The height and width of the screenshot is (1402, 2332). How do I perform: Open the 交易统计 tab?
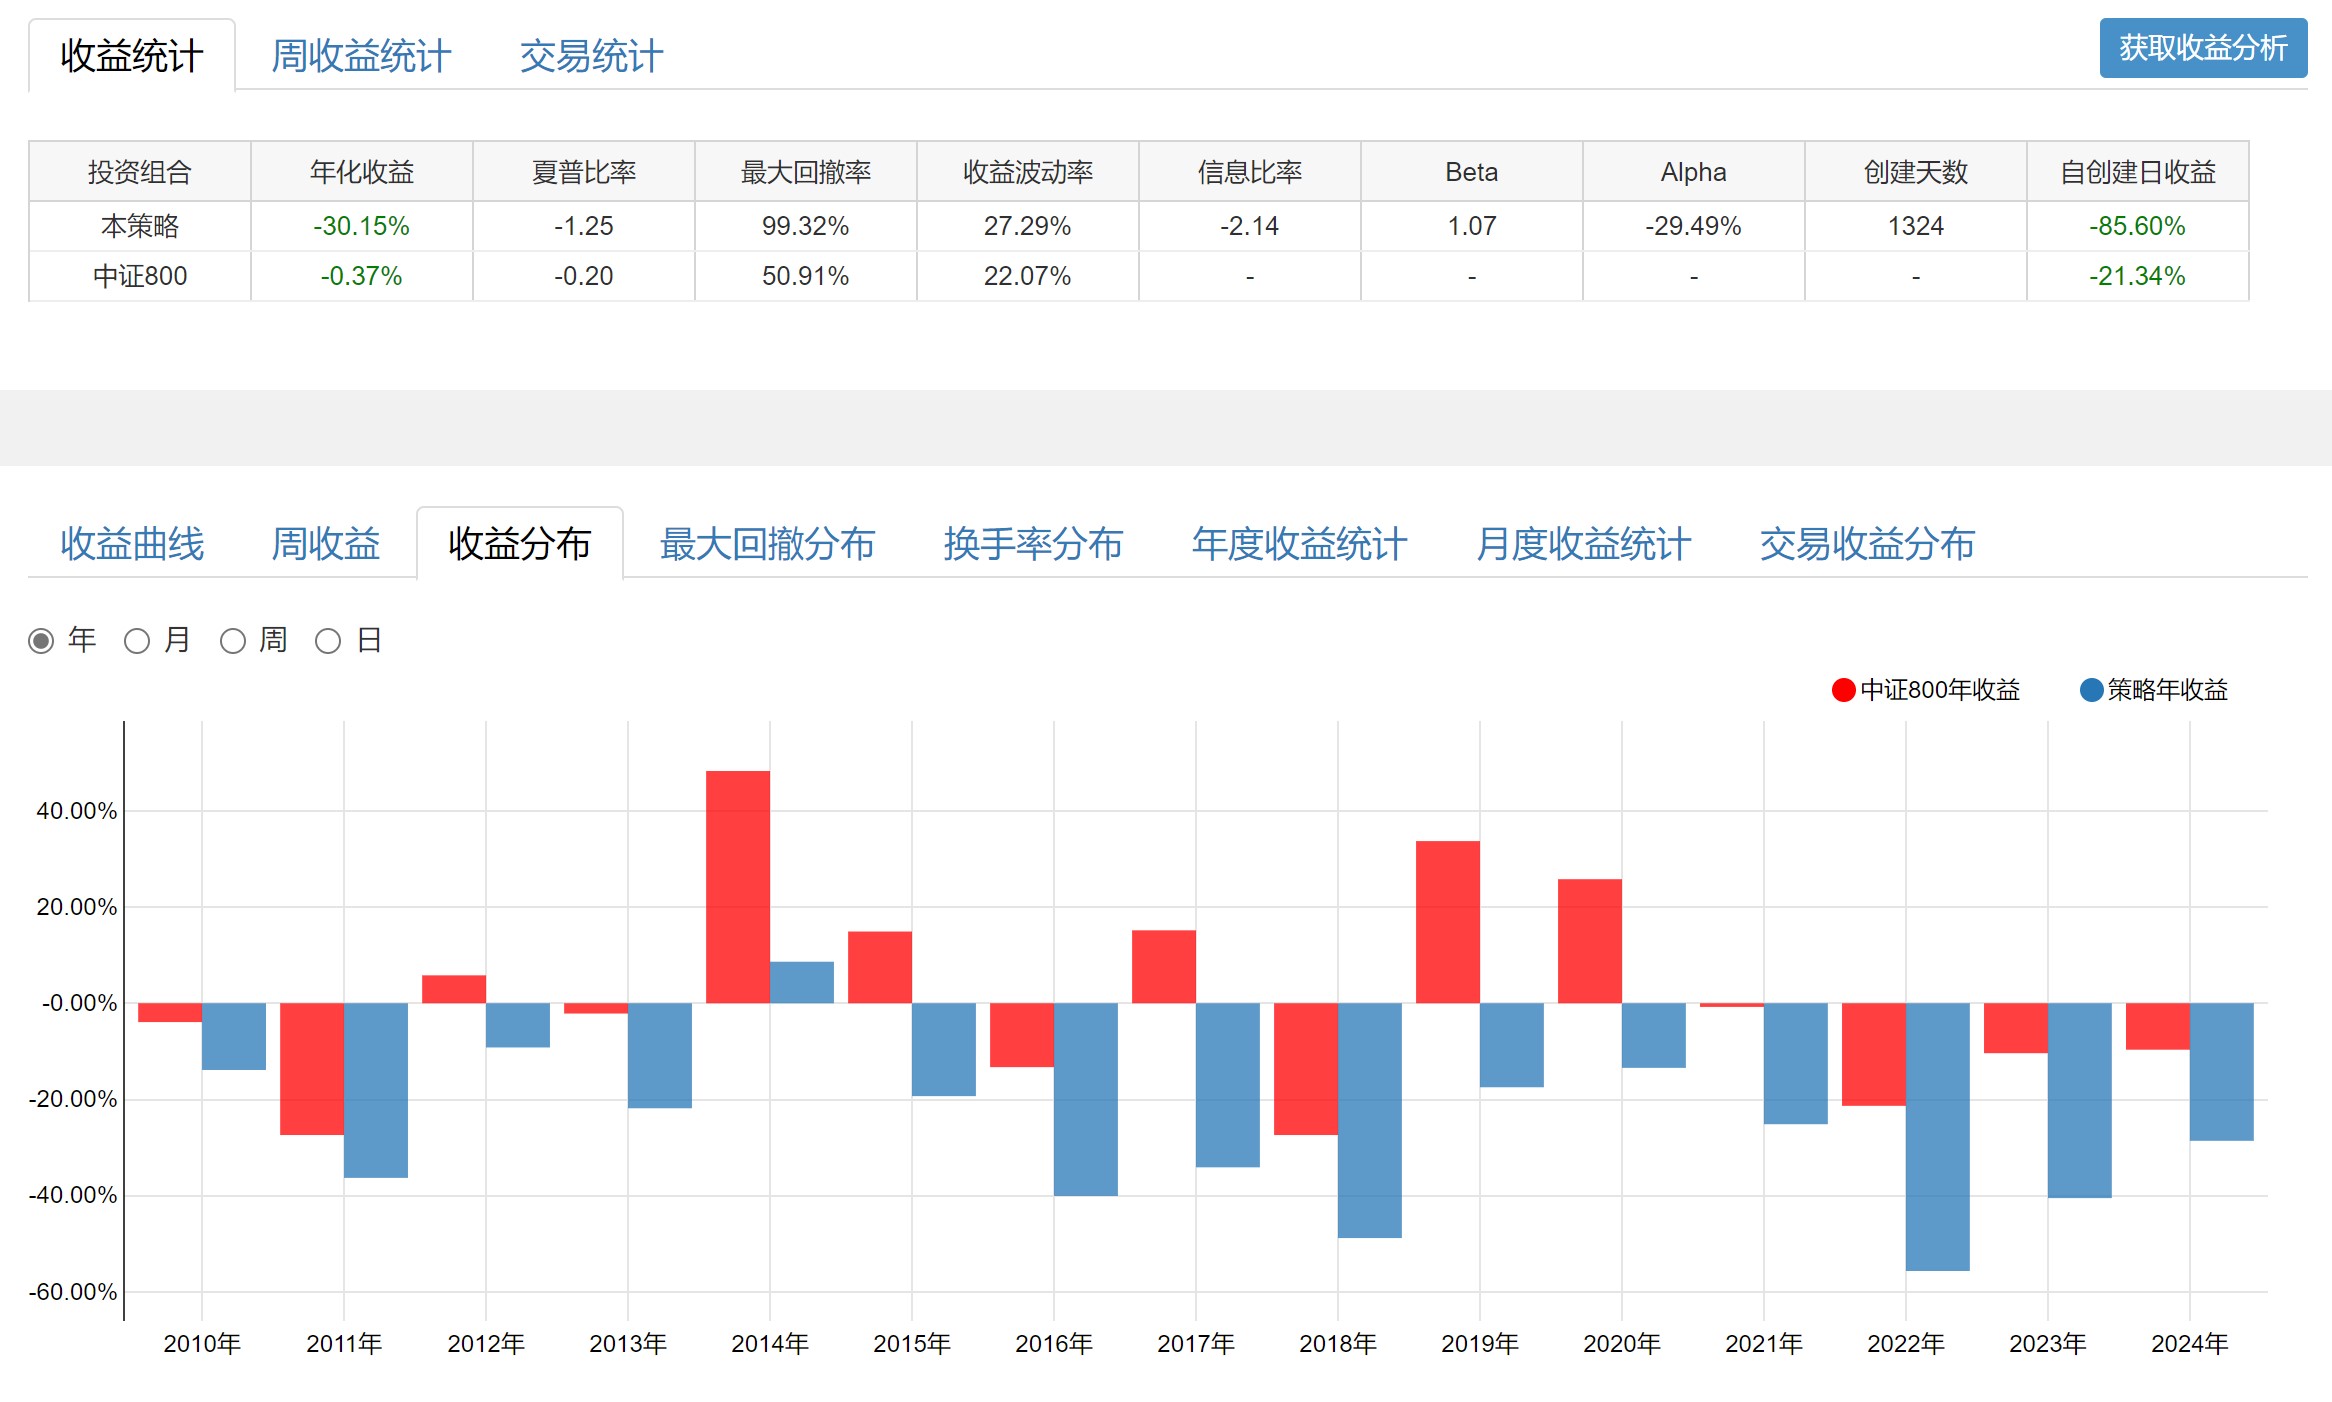(x=591, y=57)
